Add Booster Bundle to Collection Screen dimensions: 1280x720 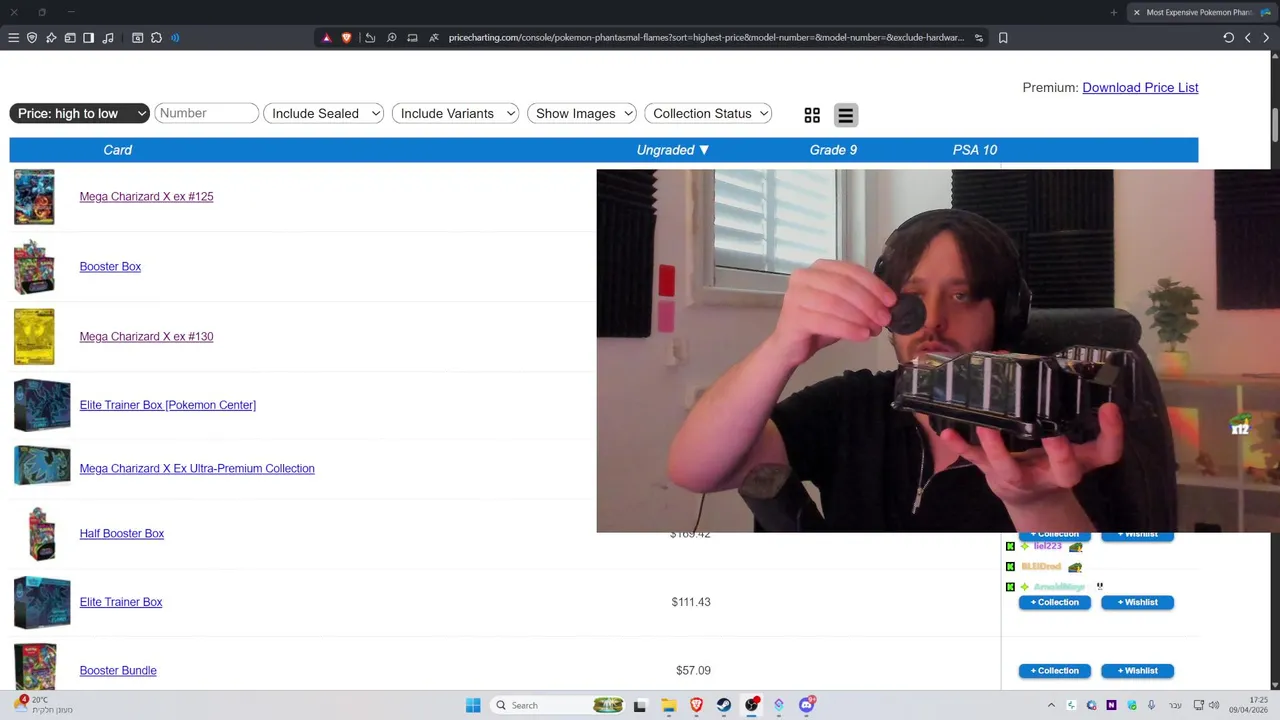point(1055,671)
